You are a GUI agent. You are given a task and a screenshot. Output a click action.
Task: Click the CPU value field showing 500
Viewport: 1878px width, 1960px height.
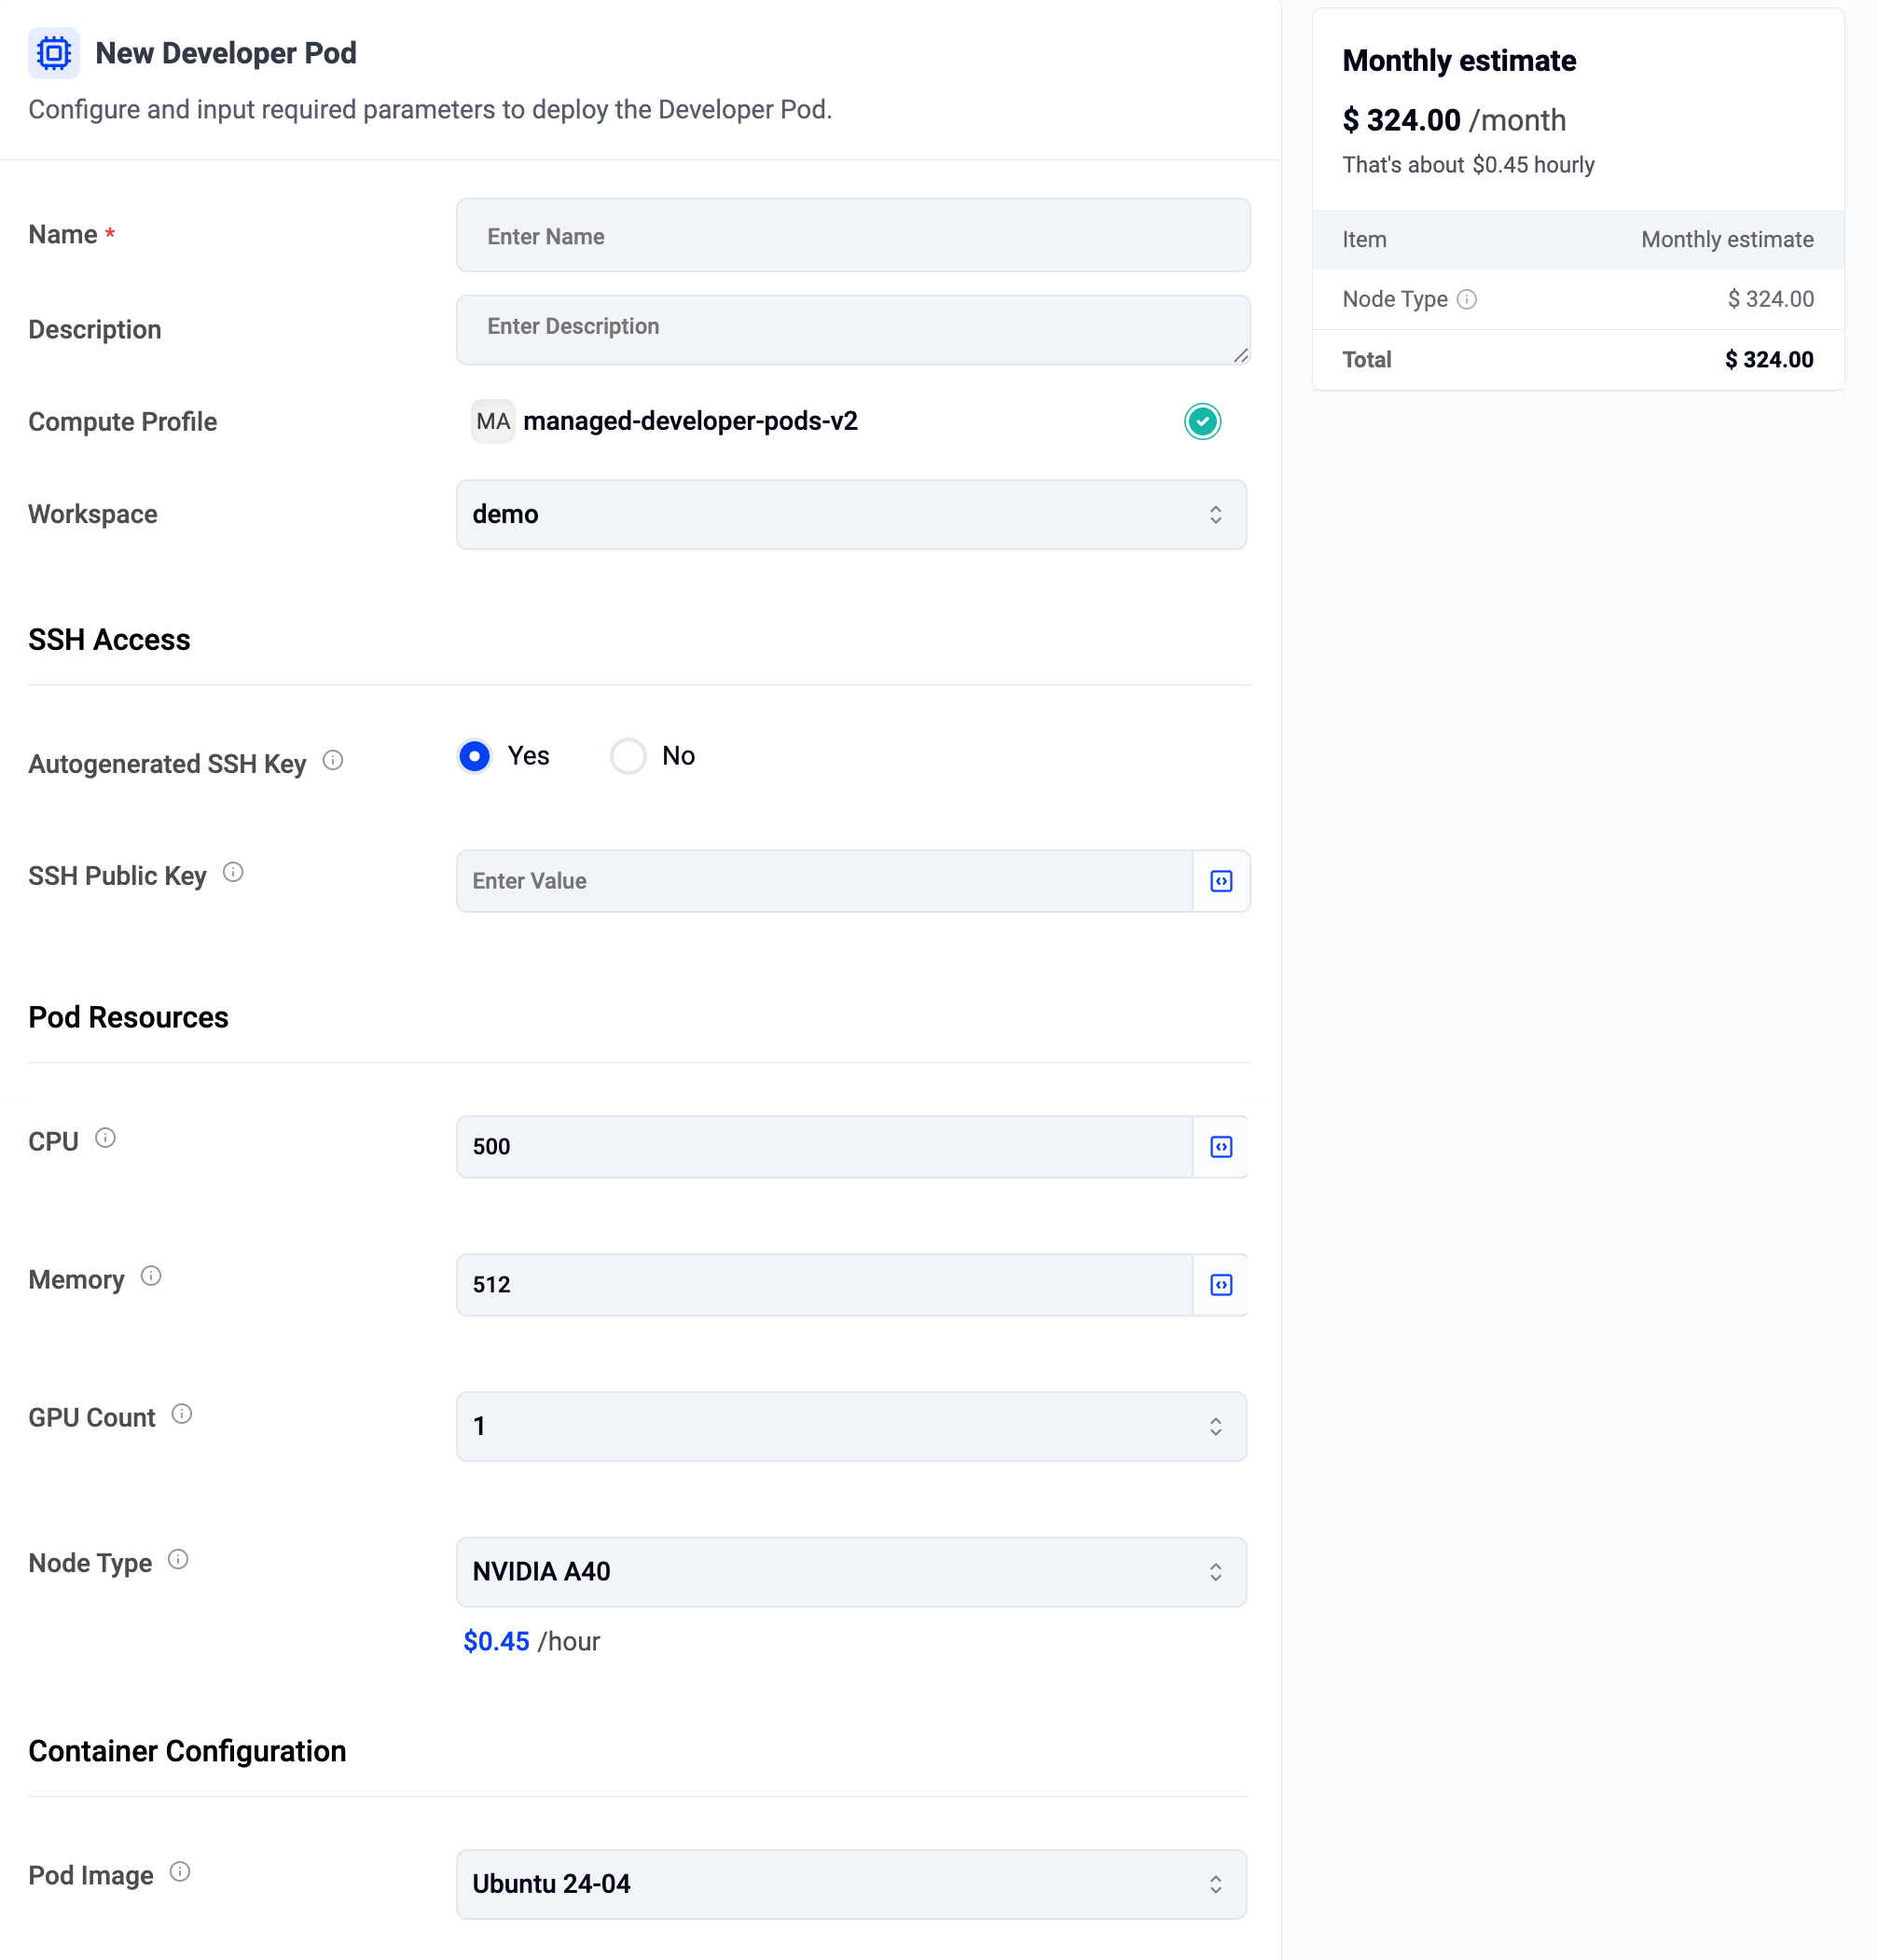click(x=824, y=1147)
